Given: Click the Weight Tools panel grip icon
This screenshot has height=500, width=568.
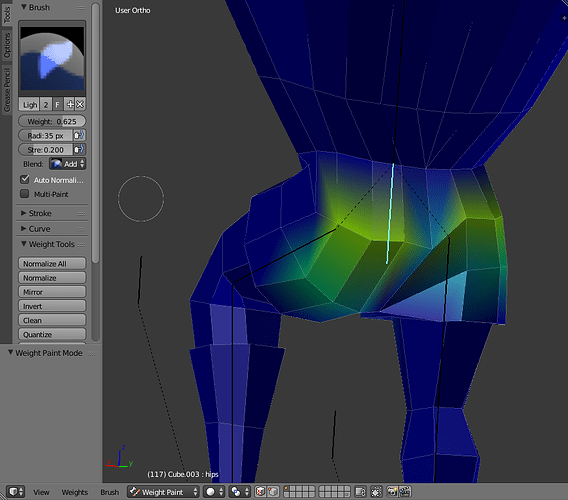Looking at the screenshot, I should point(81,245).
